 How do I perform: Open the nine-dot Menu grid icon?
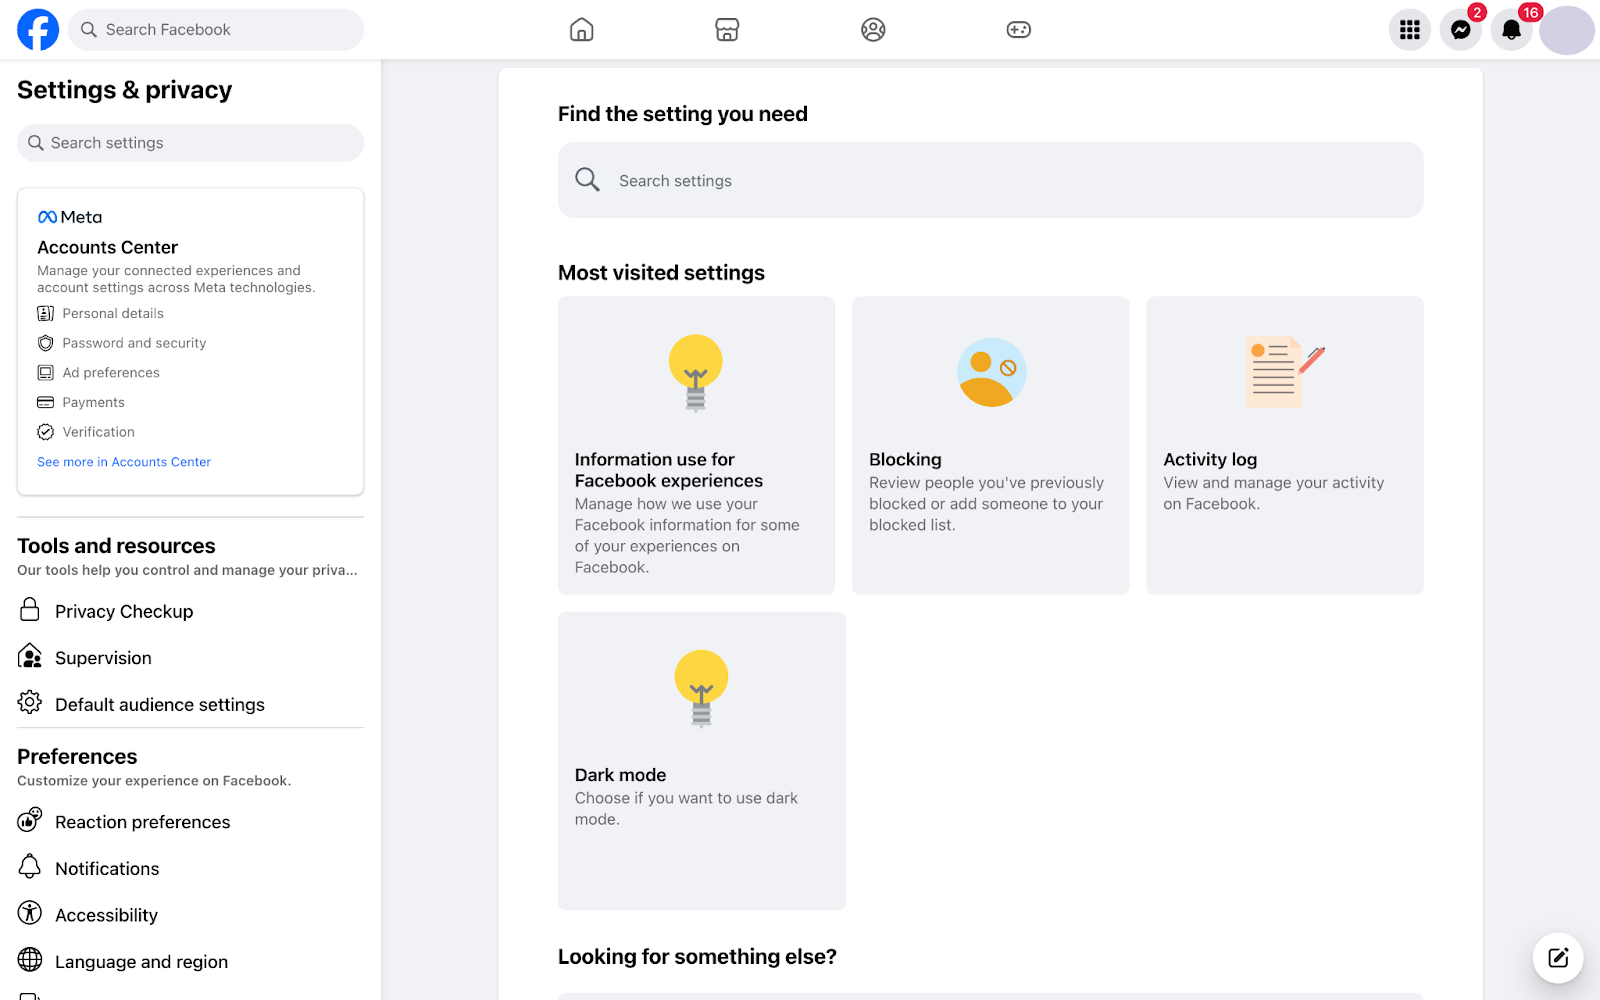[1410, 30]
